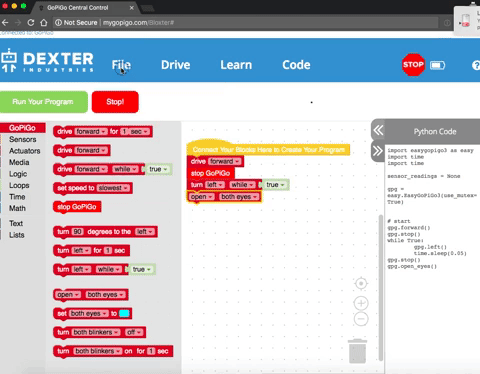Open the File menu
Viewport: 480px width, 374px height.
click(x=121, y=65)
